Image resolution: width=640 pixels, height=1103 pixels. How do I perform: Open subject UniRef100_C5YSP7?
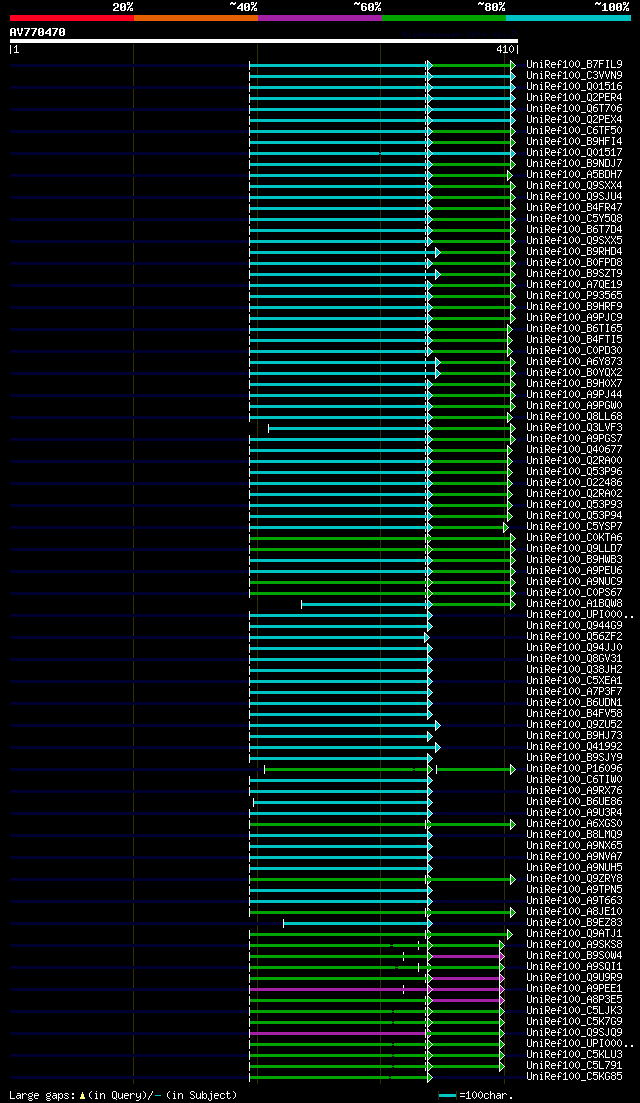(x=574, y=527)
